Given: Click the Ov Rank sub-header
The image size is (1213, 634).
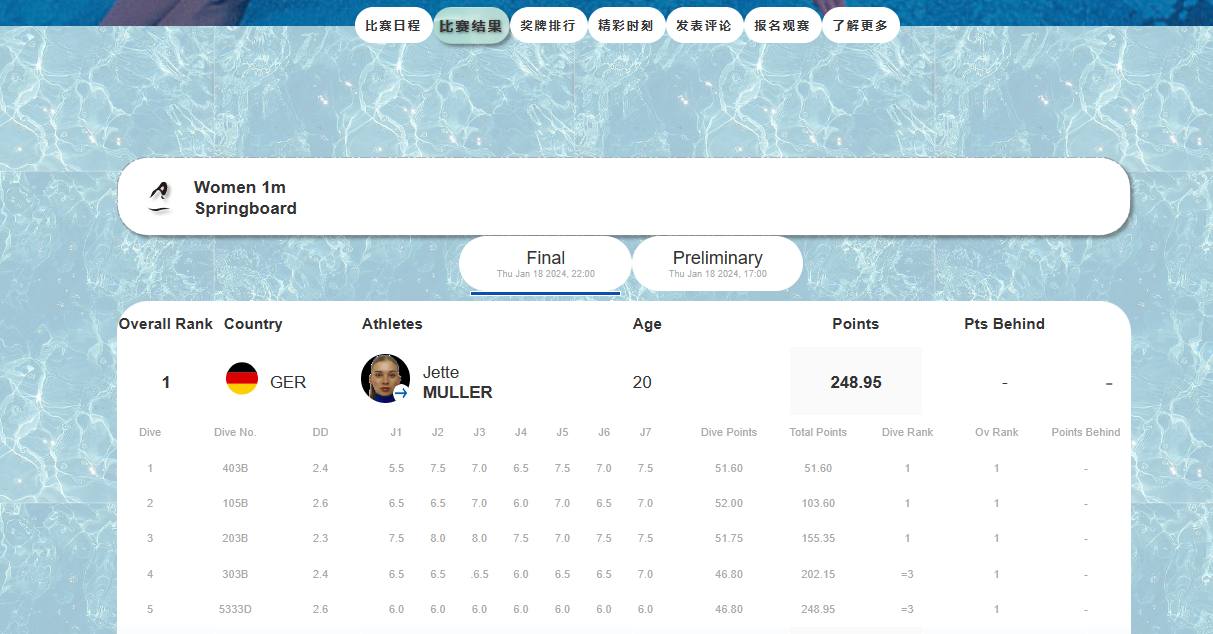Looking at the screenshot, I should (997, 432).
